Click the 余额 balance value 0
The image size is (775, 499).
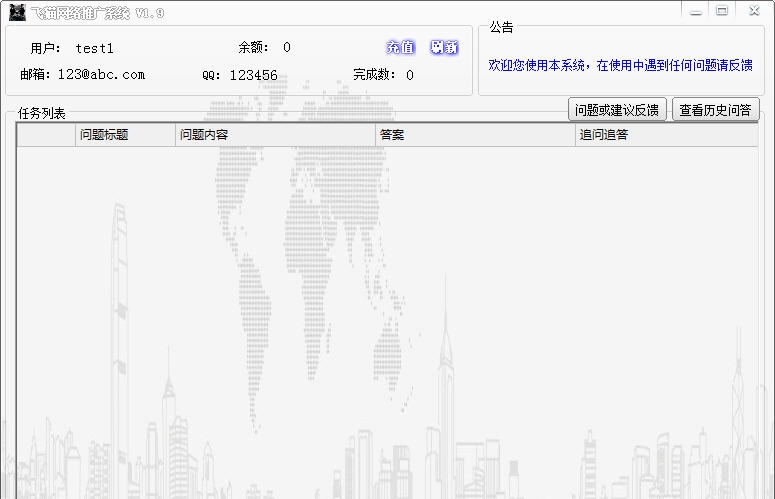[287, 47]
